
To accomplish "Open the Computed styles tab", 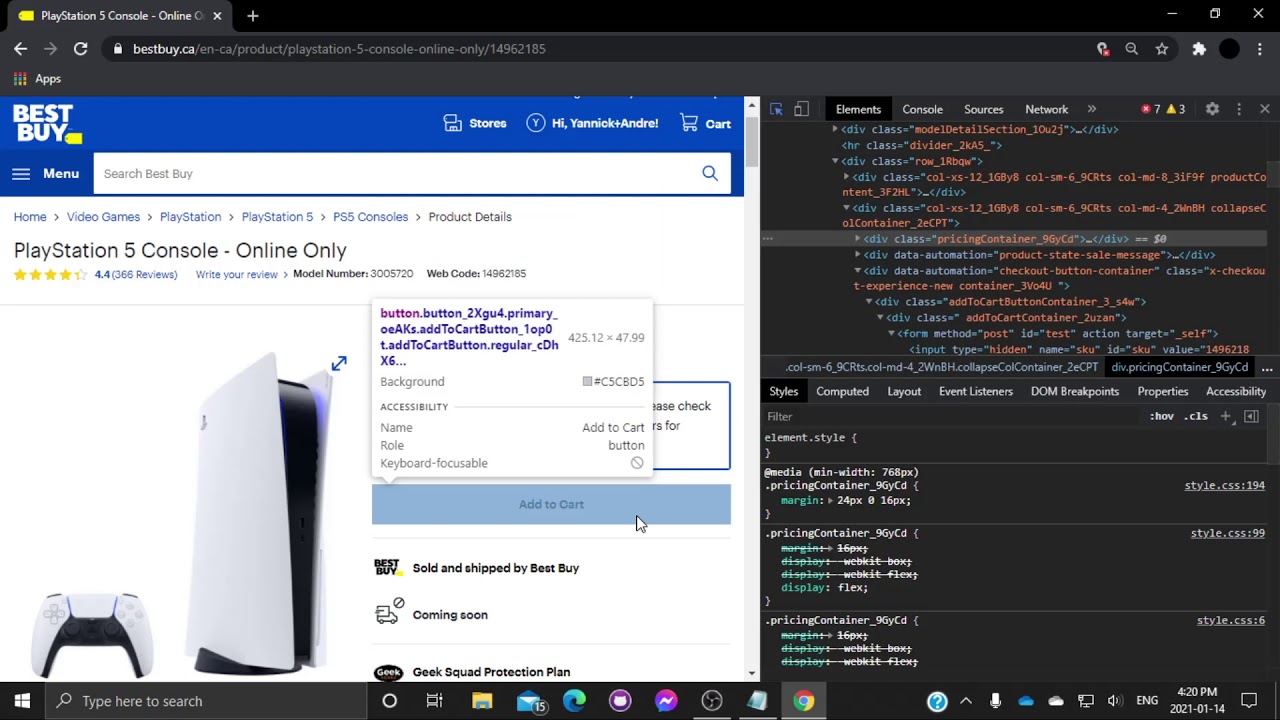I will pos(842,391).
